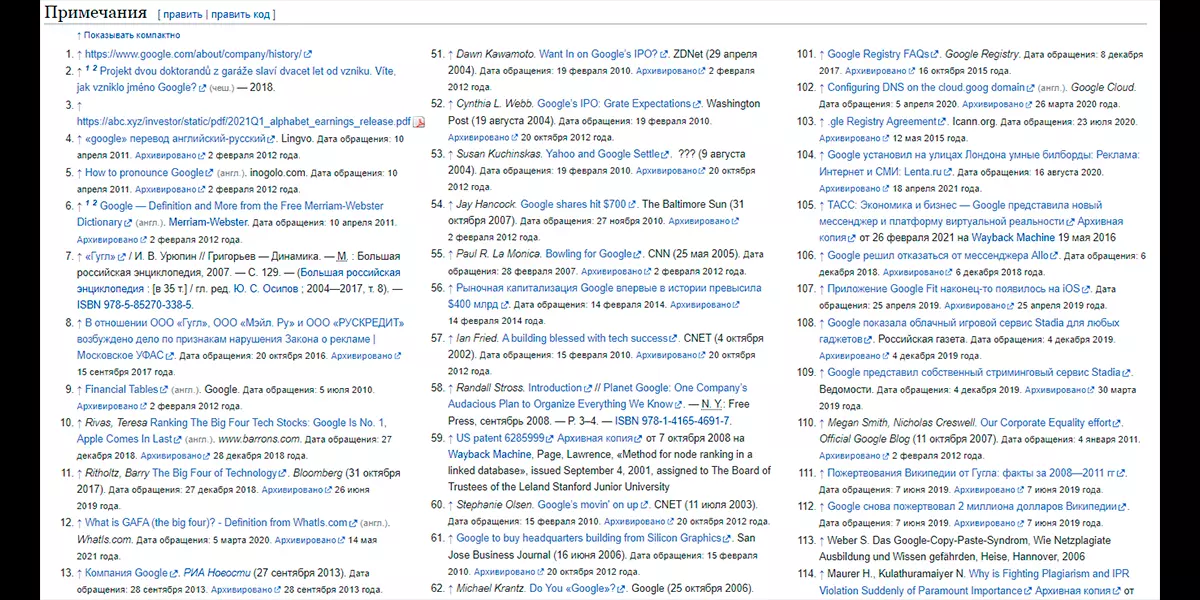Screen dimensions: 1200x600
Task: Click 'править' next to the Примечания heading
Action: (182, 15)
